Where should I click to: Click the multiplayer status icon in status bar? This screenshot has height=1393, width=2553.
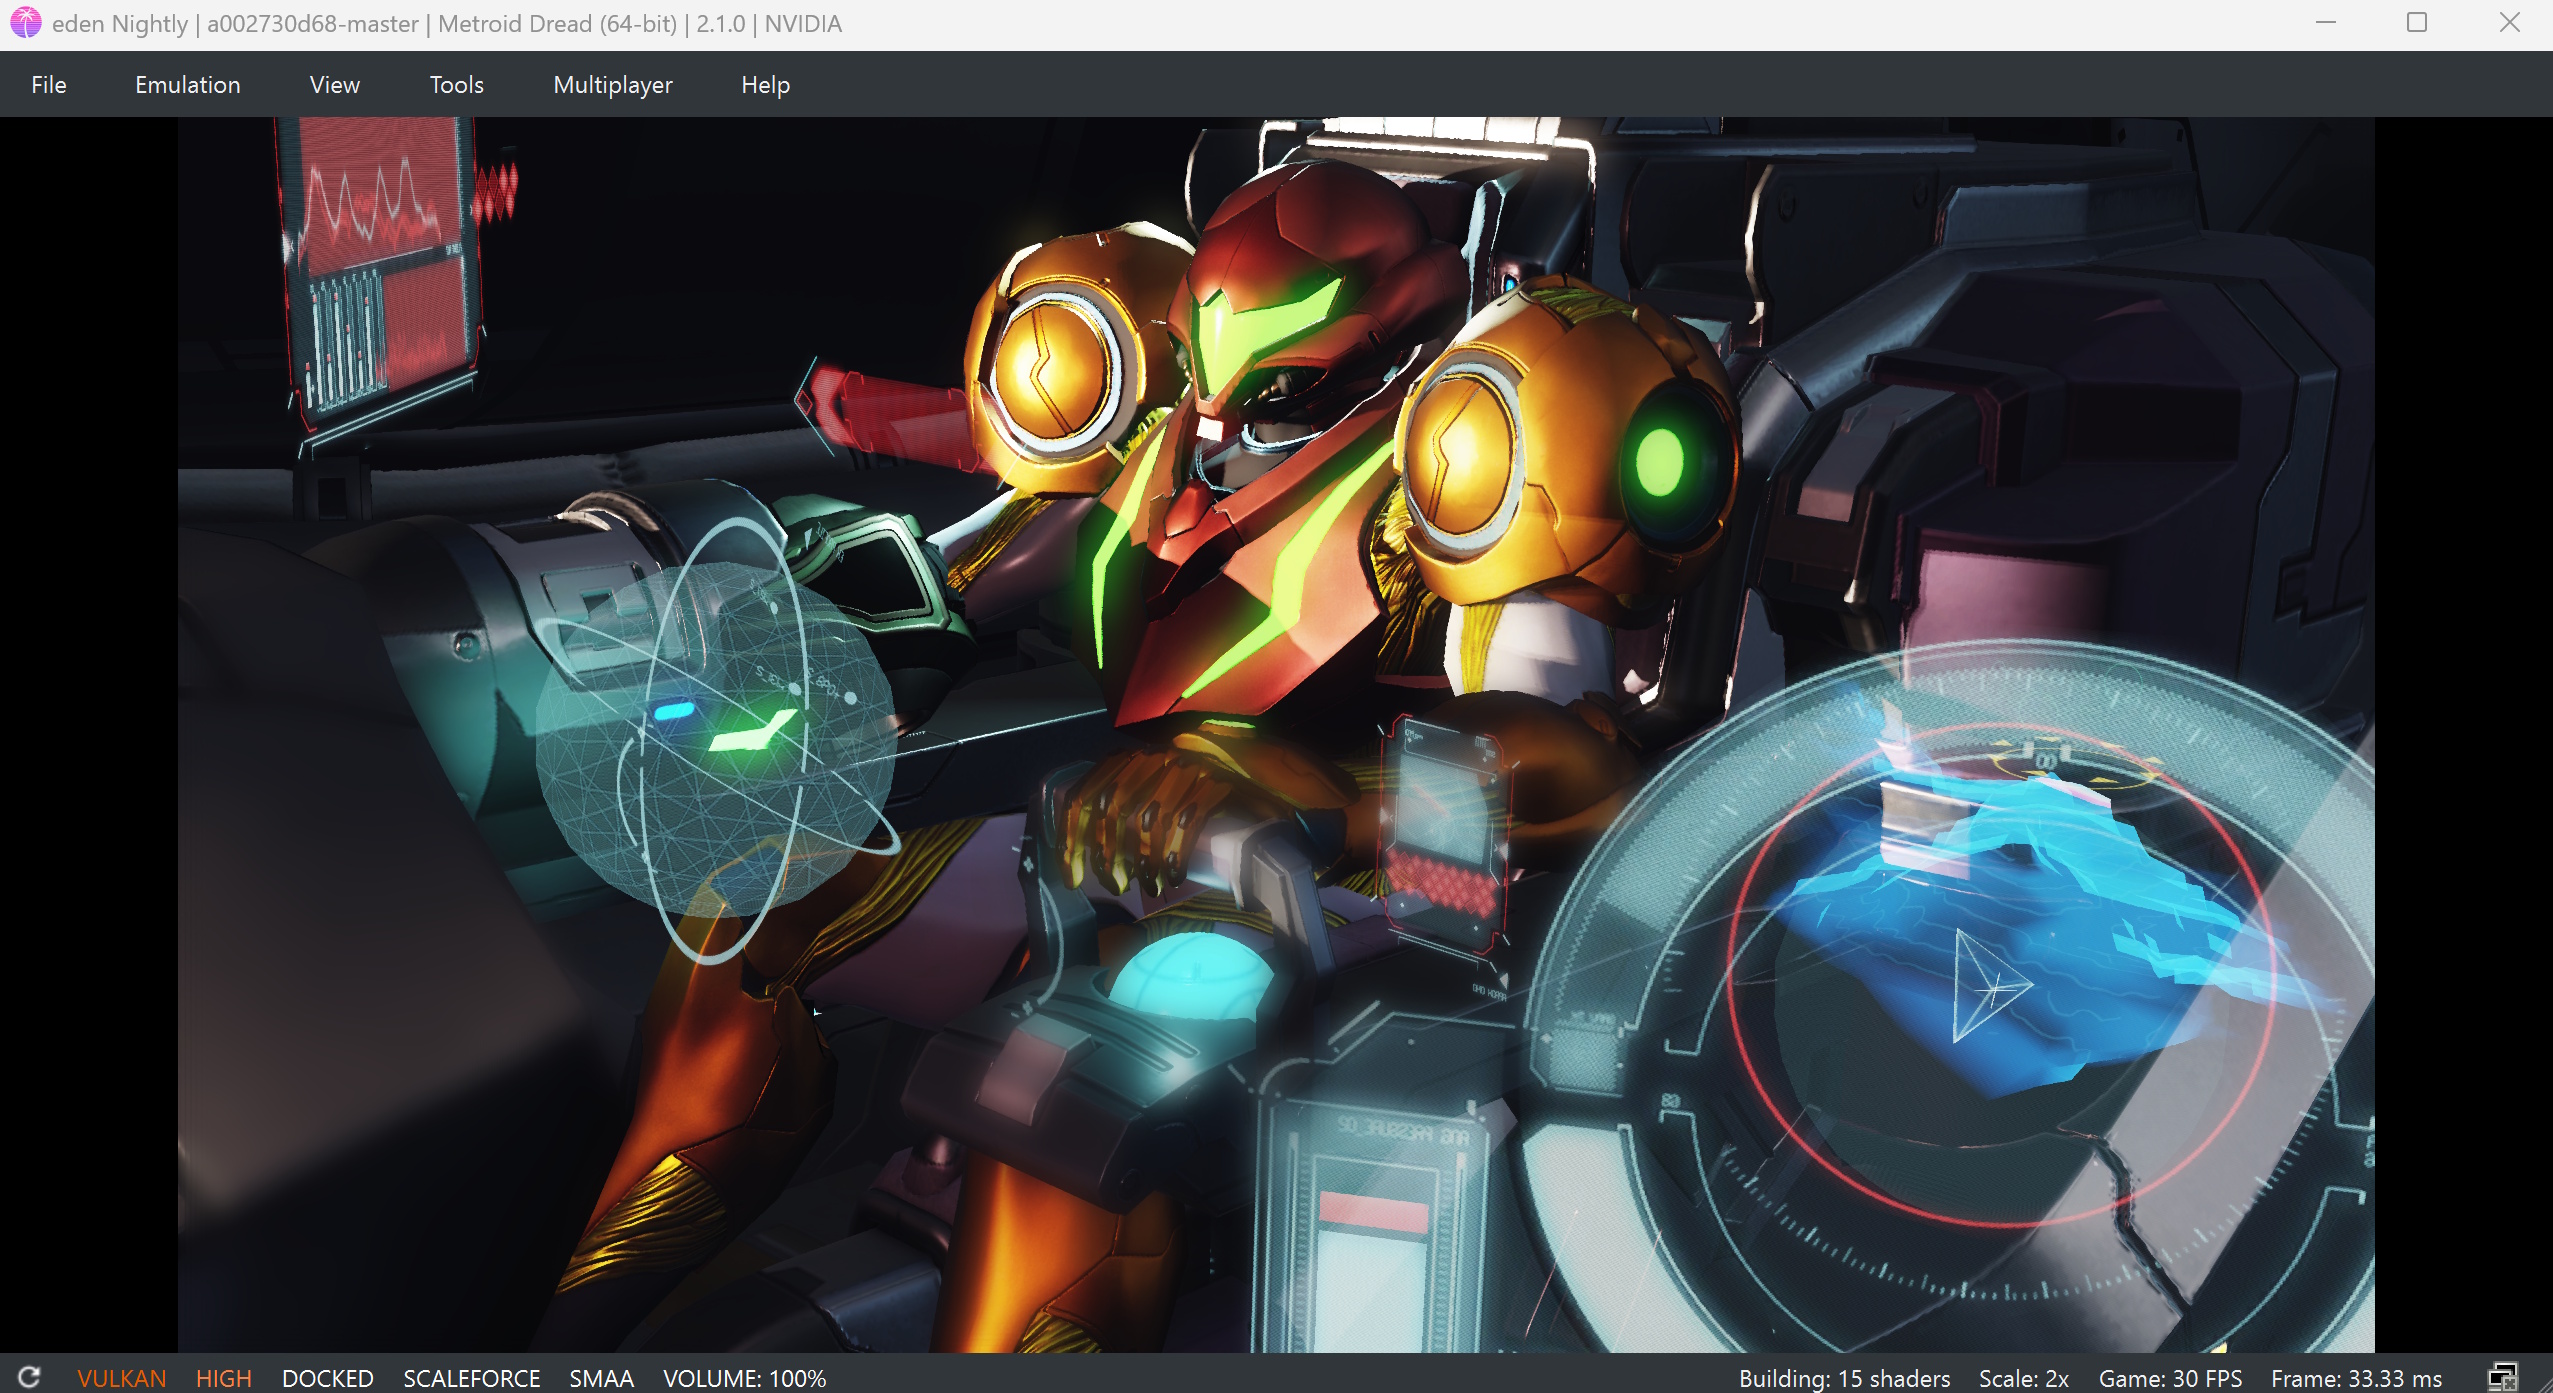click(x=2502, y=1377)
